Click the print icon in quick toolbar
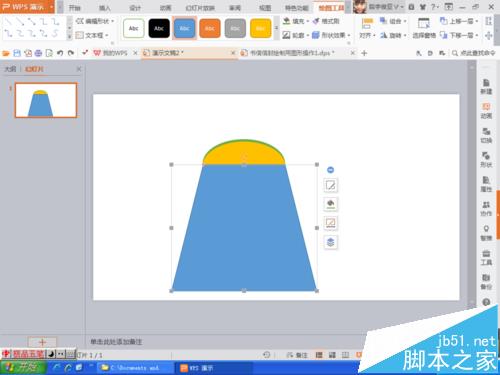Image resolution: width=500 pixels, height=375 pixels. (x=38, y=53)
